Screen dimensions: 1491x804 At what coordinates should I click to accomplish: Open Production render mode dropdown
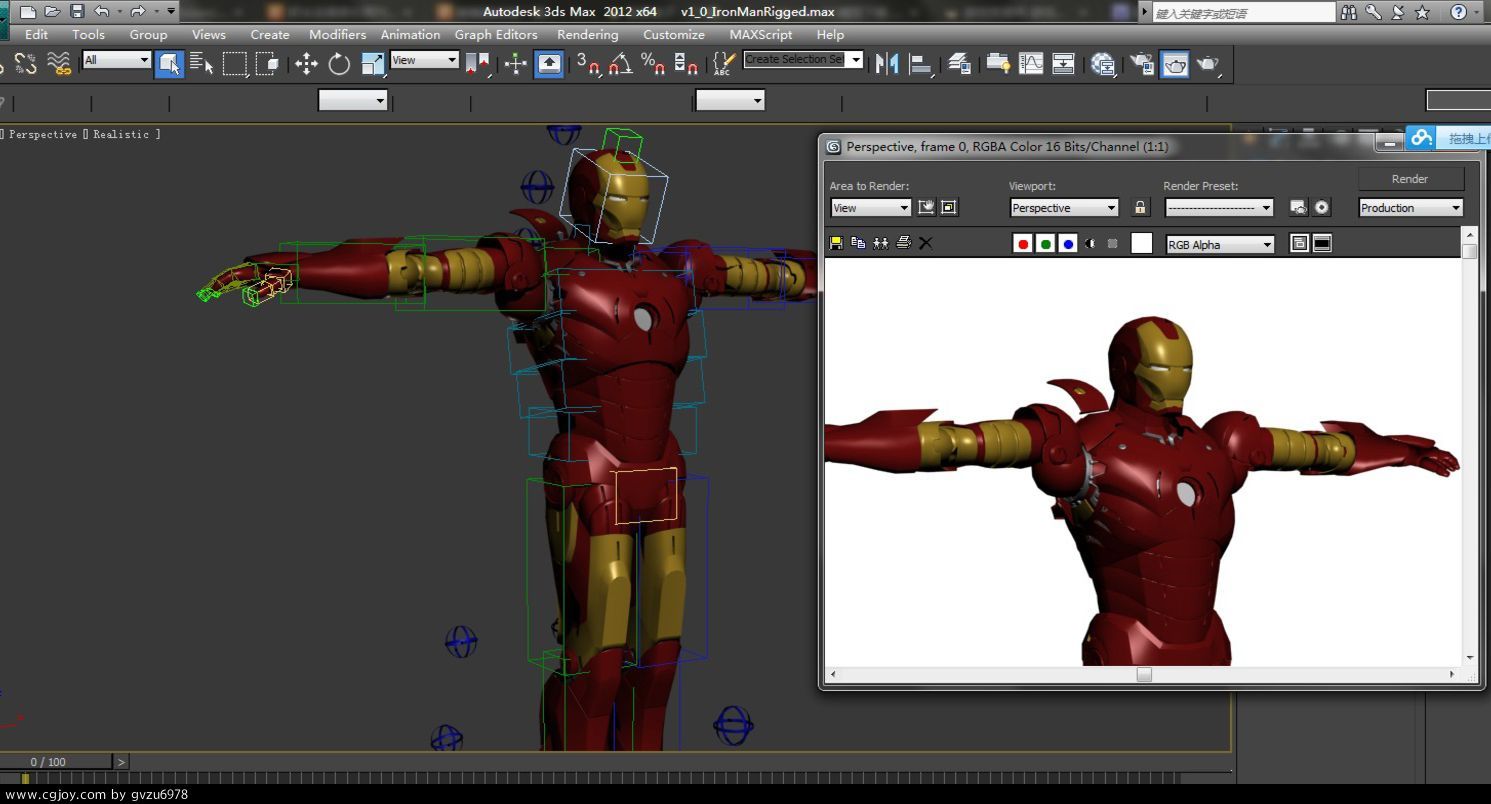click(x=1411, y=208)
